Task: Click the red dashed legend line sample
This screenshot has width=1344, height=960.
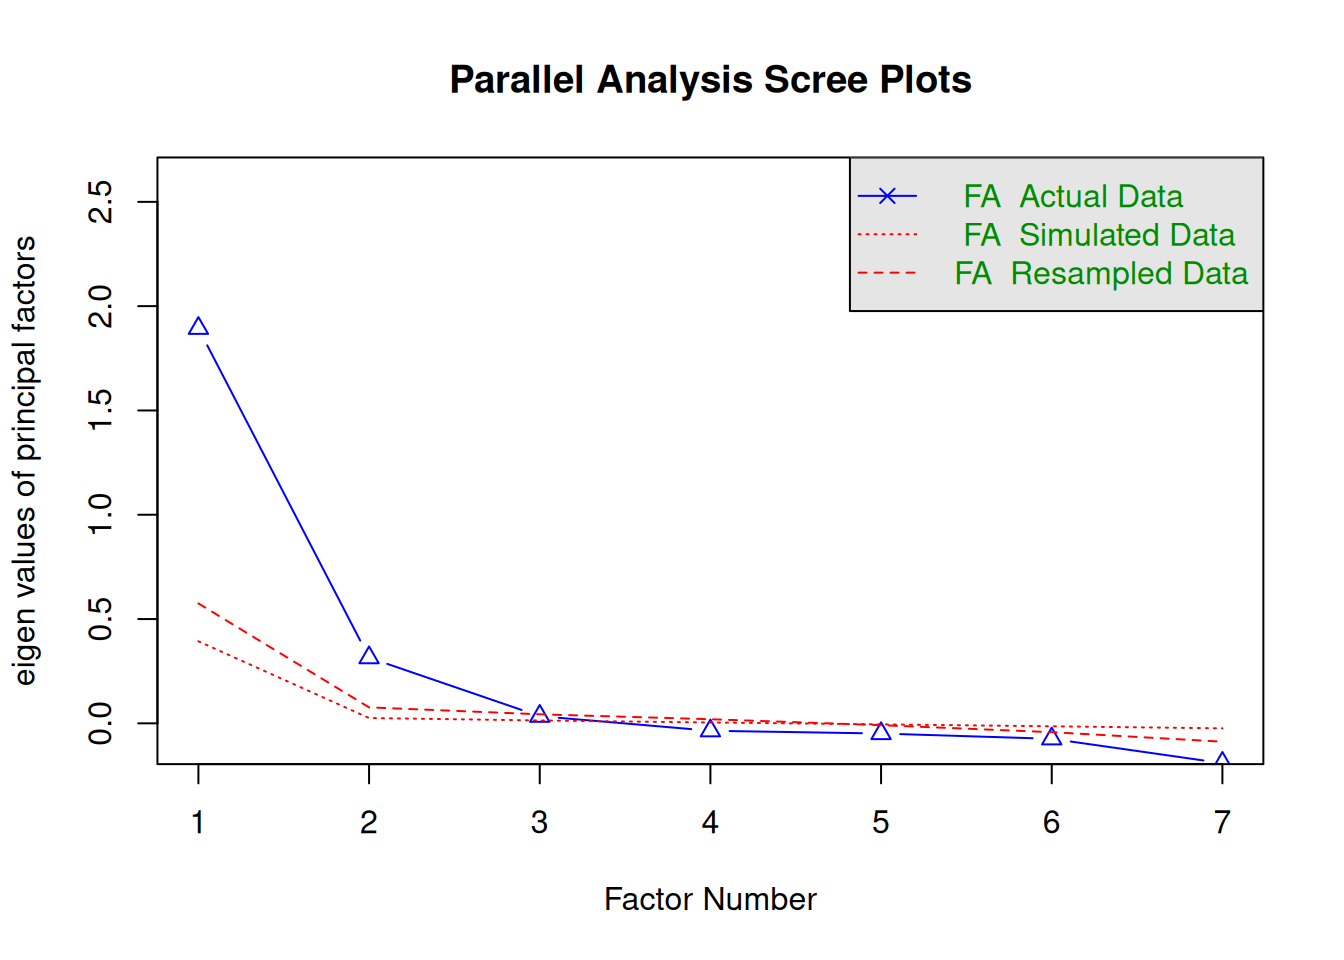Action: point(887,273)
